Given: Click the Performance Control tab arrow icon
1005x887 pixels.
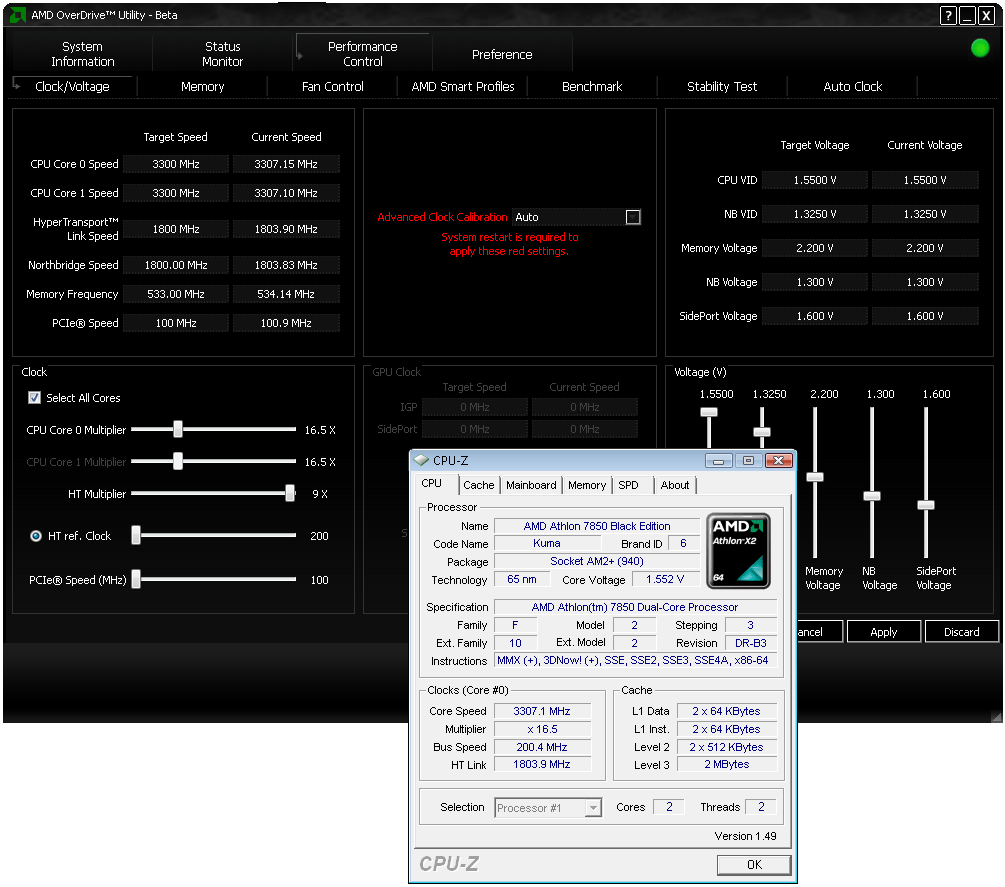Looking at the screenshot, I should [301, 57].
